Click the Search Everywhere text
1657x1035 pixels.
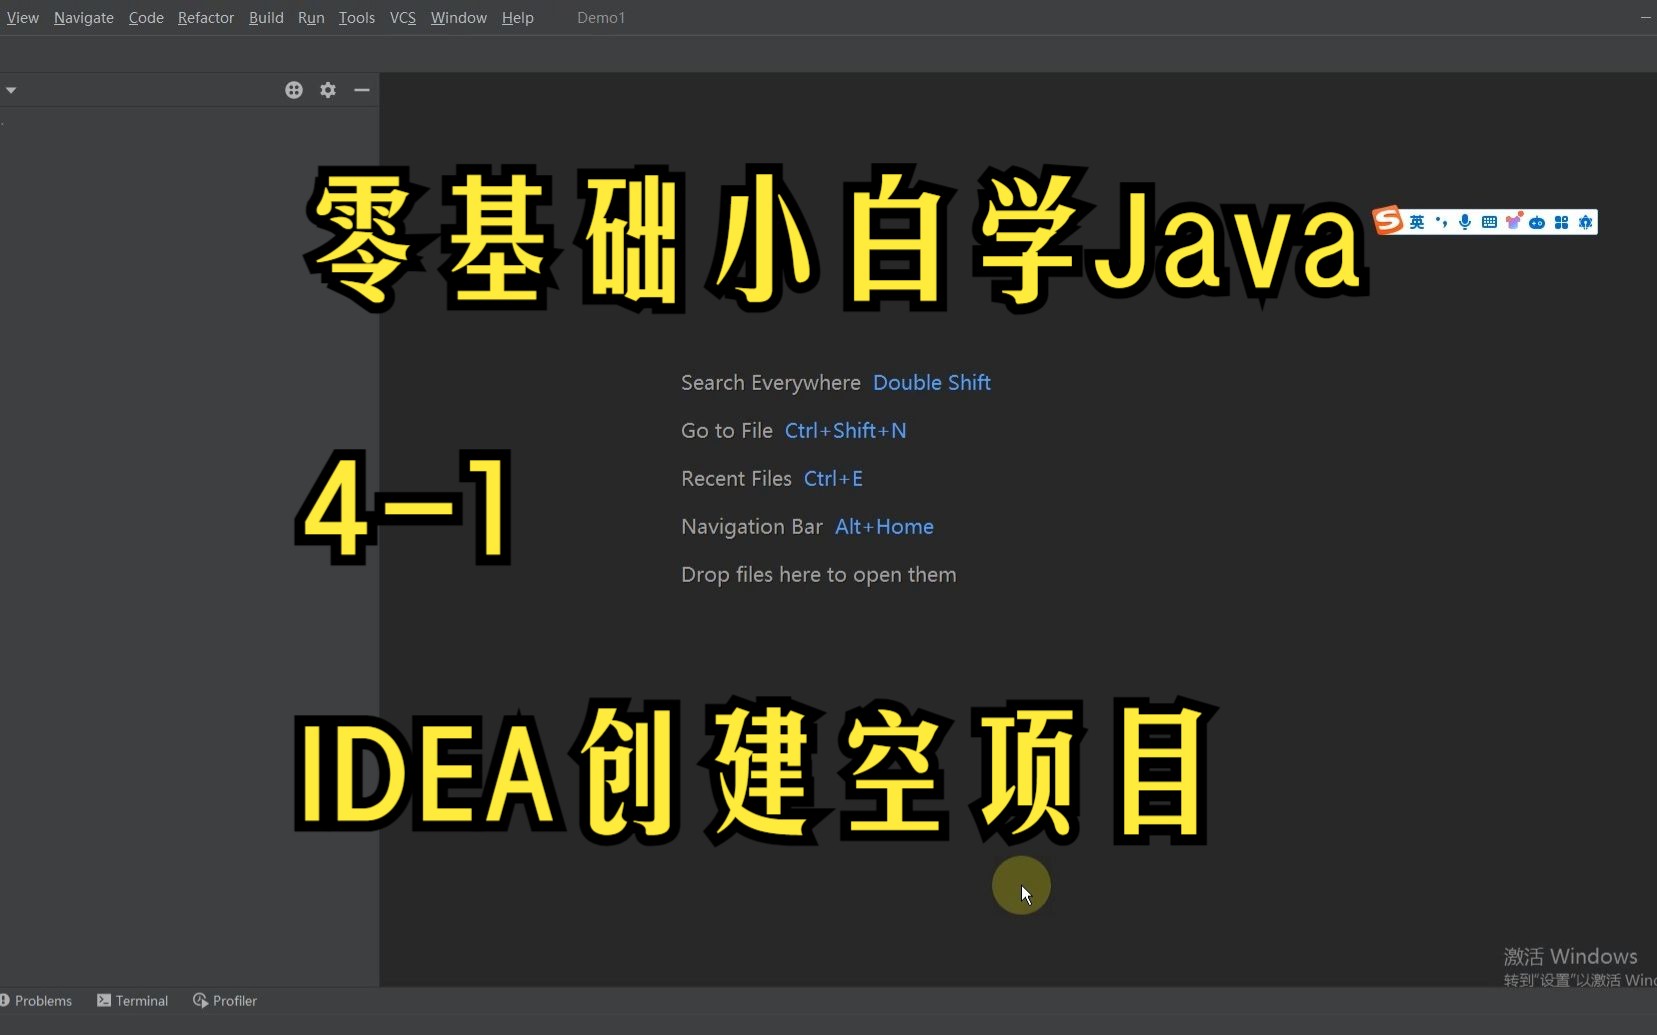point(771,383)
